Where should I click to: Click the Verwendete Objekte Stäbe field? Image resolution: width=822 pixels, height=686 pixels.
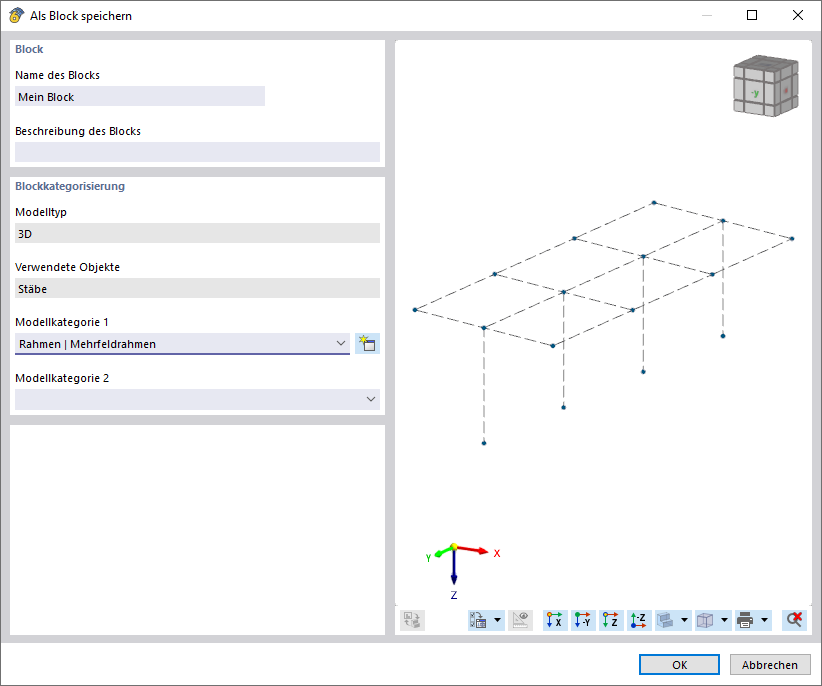tap(197, 288)
